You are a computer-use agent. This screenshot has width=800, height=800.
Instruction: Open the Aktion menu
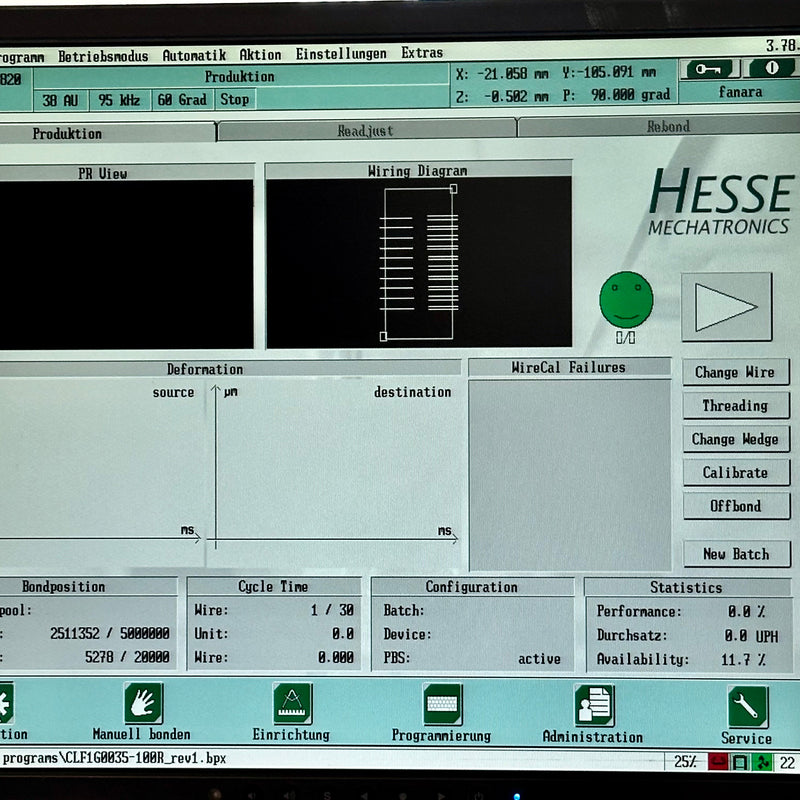click(x=260, y=54)
